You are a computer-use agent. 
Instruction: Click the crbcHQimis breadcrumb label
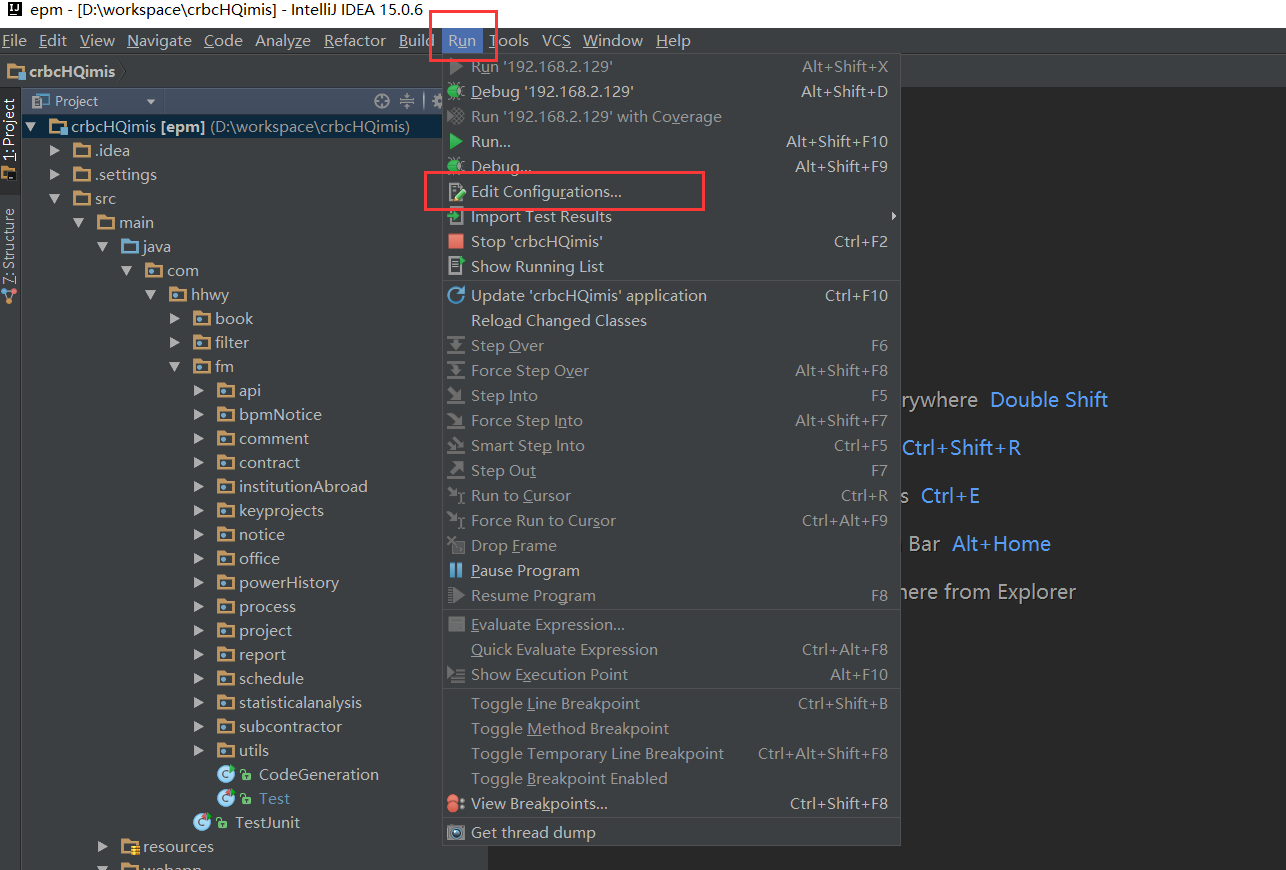(72, 72)
